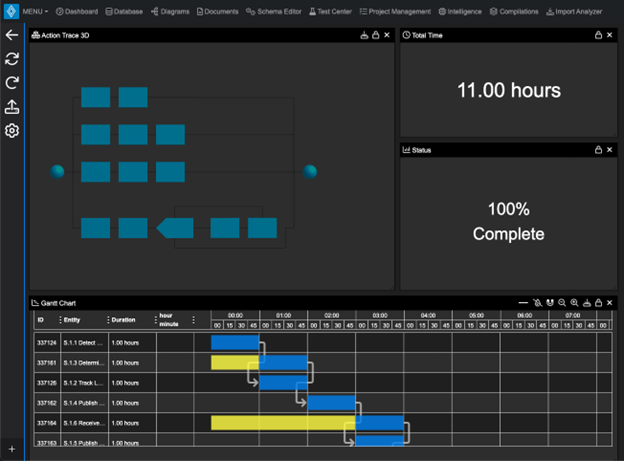The image size is (624, 461).
Task: Click the Duration column header
Action: coord(123,320)
